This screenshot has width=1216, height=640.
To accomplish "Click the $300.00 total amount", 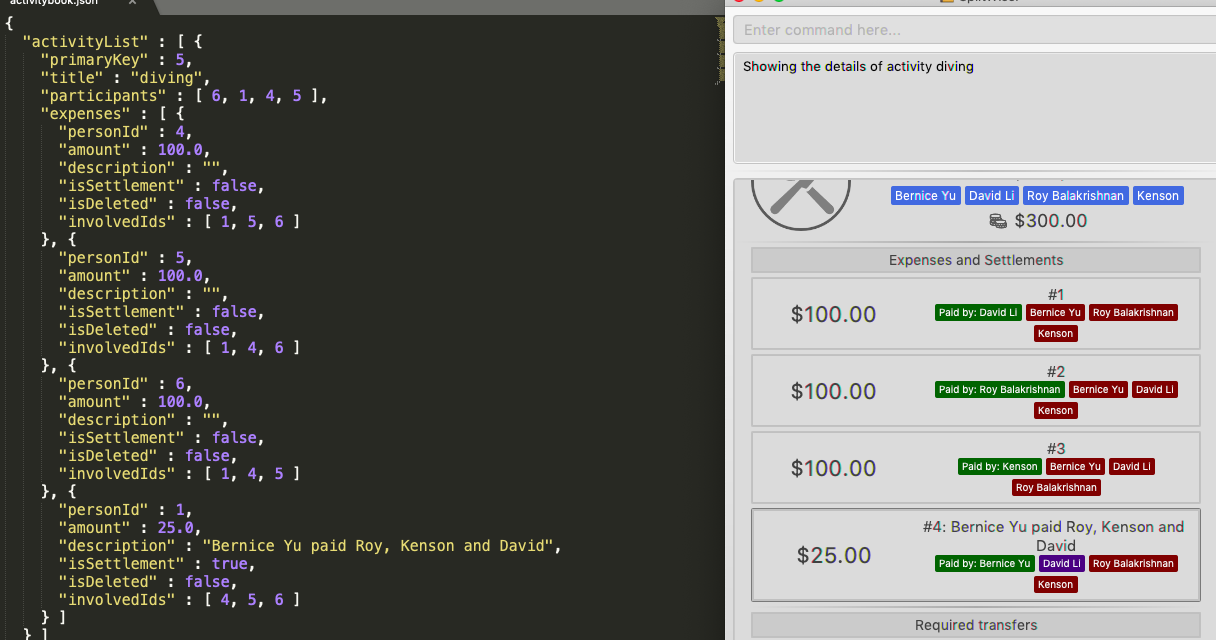I will pos(1050,221).
